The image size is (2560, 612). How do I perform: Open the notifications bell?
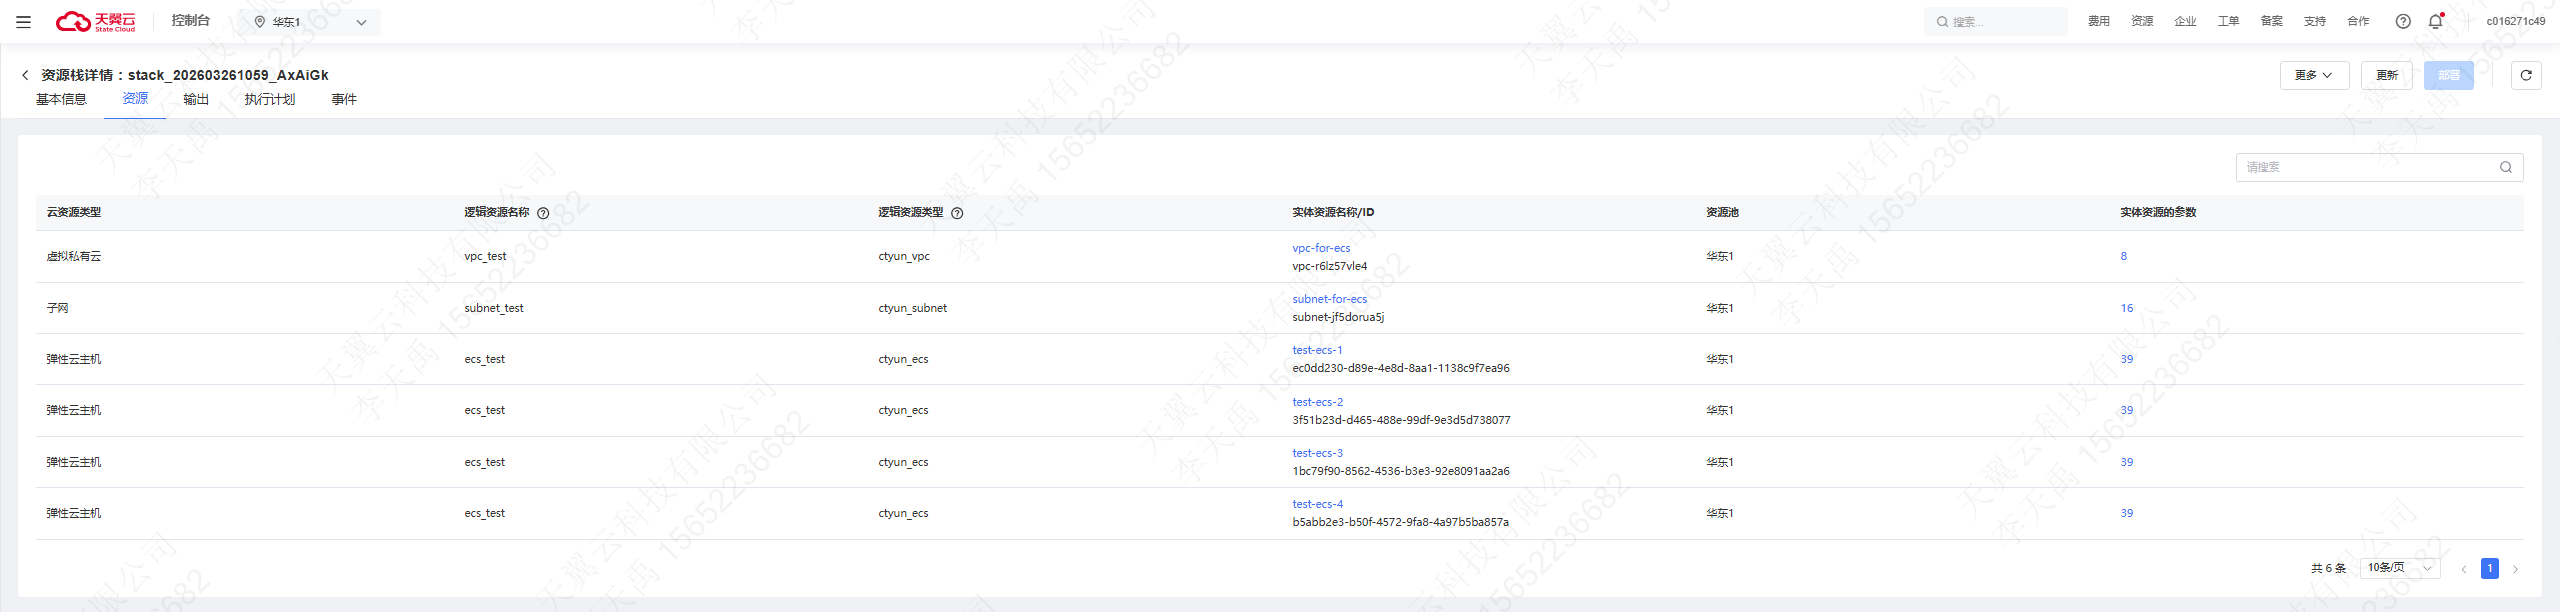pos(2436,21)
